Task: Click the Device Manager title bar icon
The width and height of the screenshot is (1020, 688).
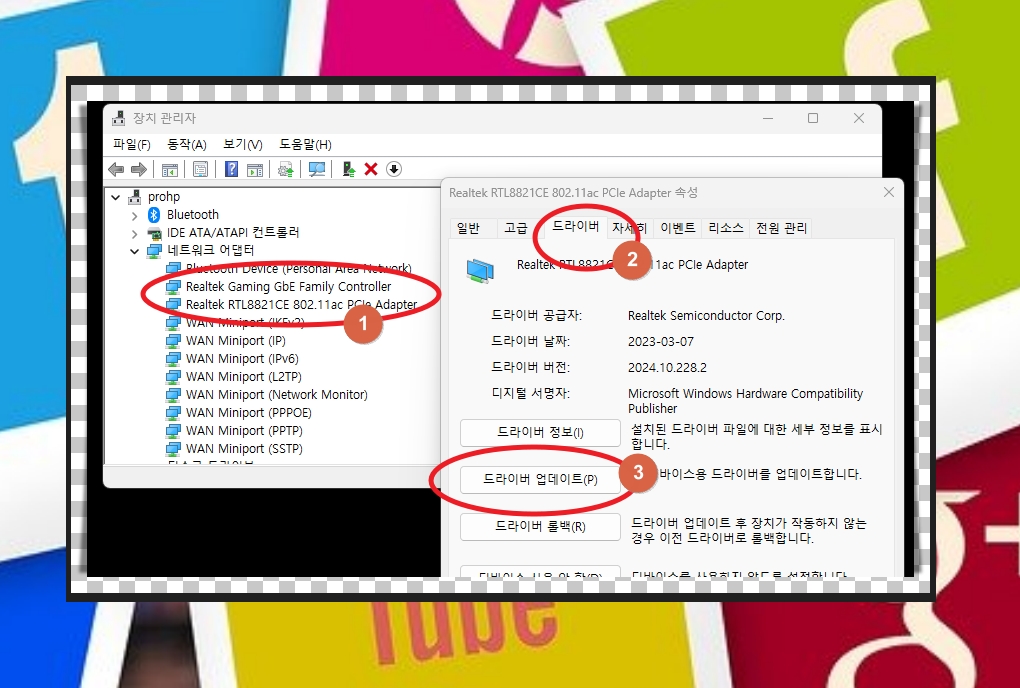Action: tap(118, 118)
